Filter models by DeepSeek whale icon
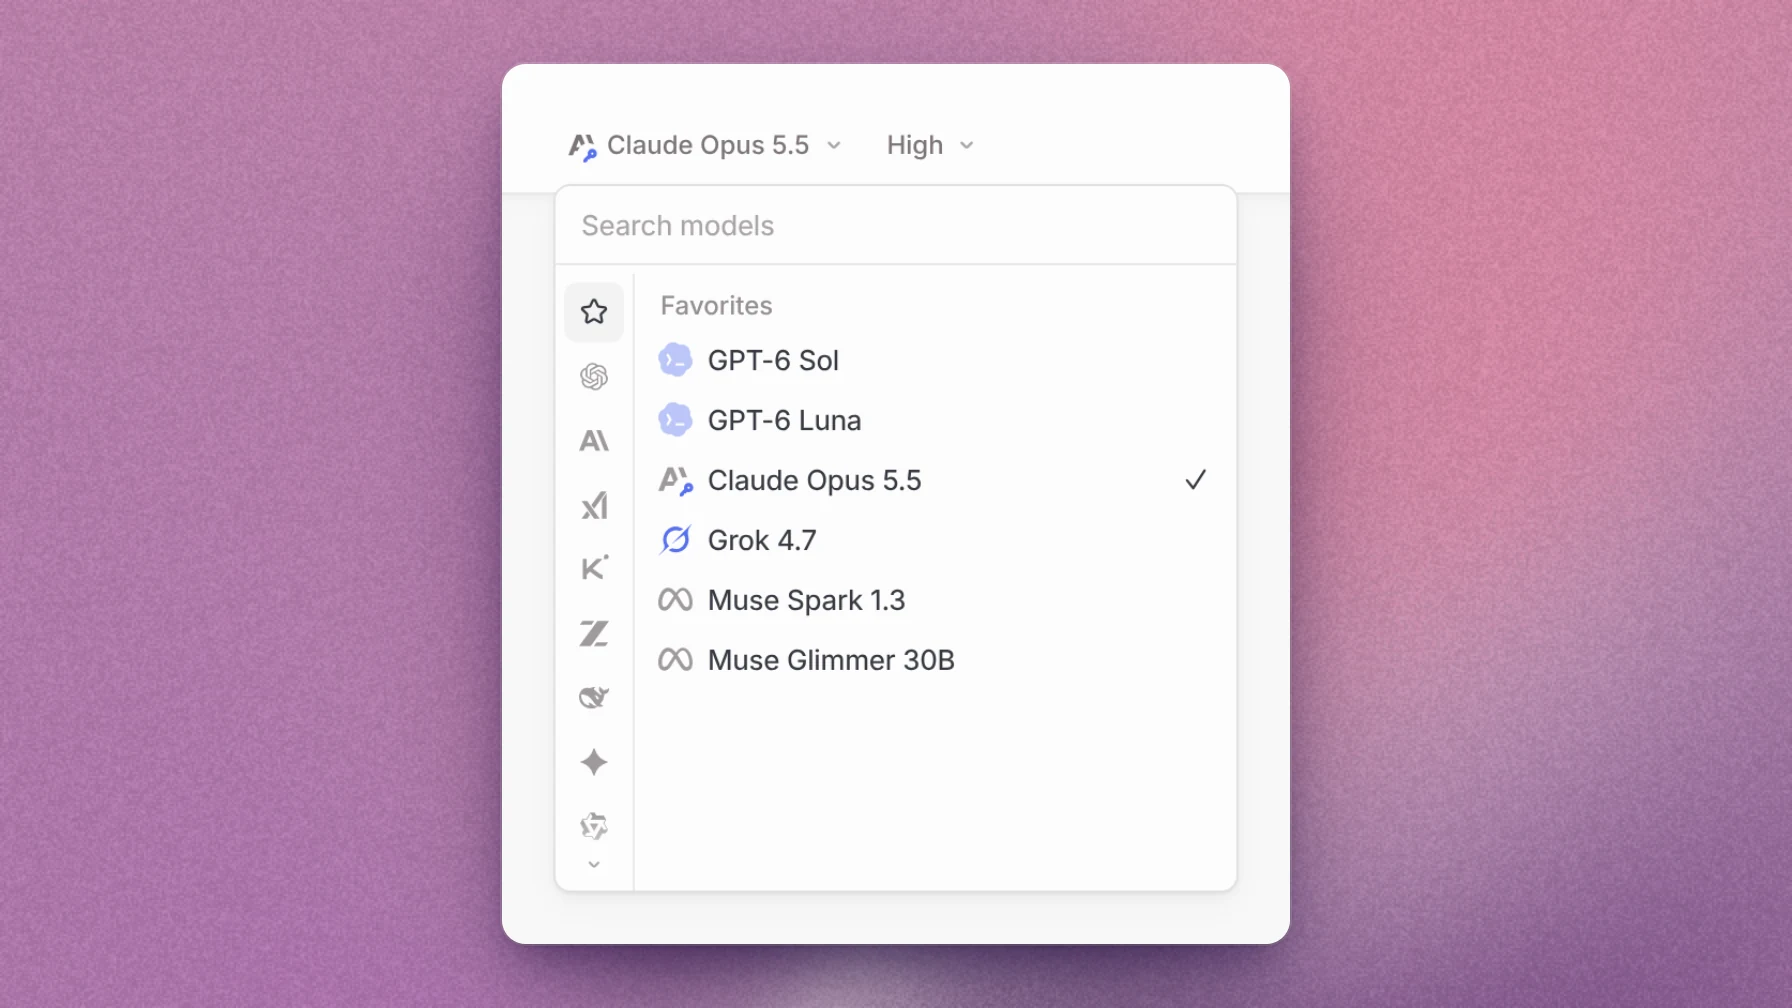Image resolution: width=1792 pixels, height=1008 pixels. point(594,697)
